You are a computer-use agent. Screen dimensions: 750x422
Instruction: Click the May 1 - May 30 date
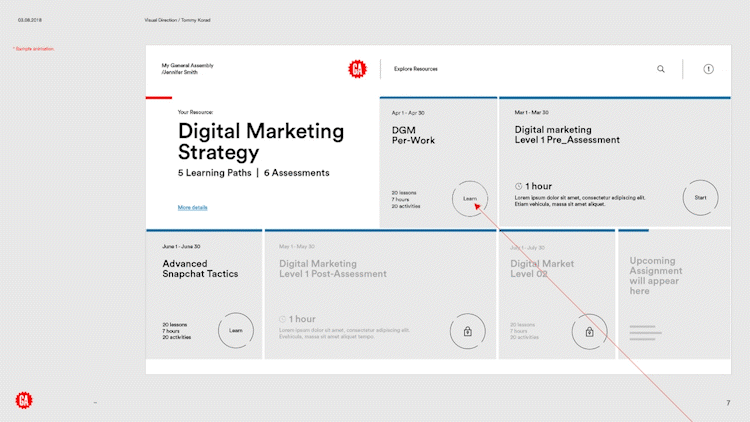click(x=297, y=246)
